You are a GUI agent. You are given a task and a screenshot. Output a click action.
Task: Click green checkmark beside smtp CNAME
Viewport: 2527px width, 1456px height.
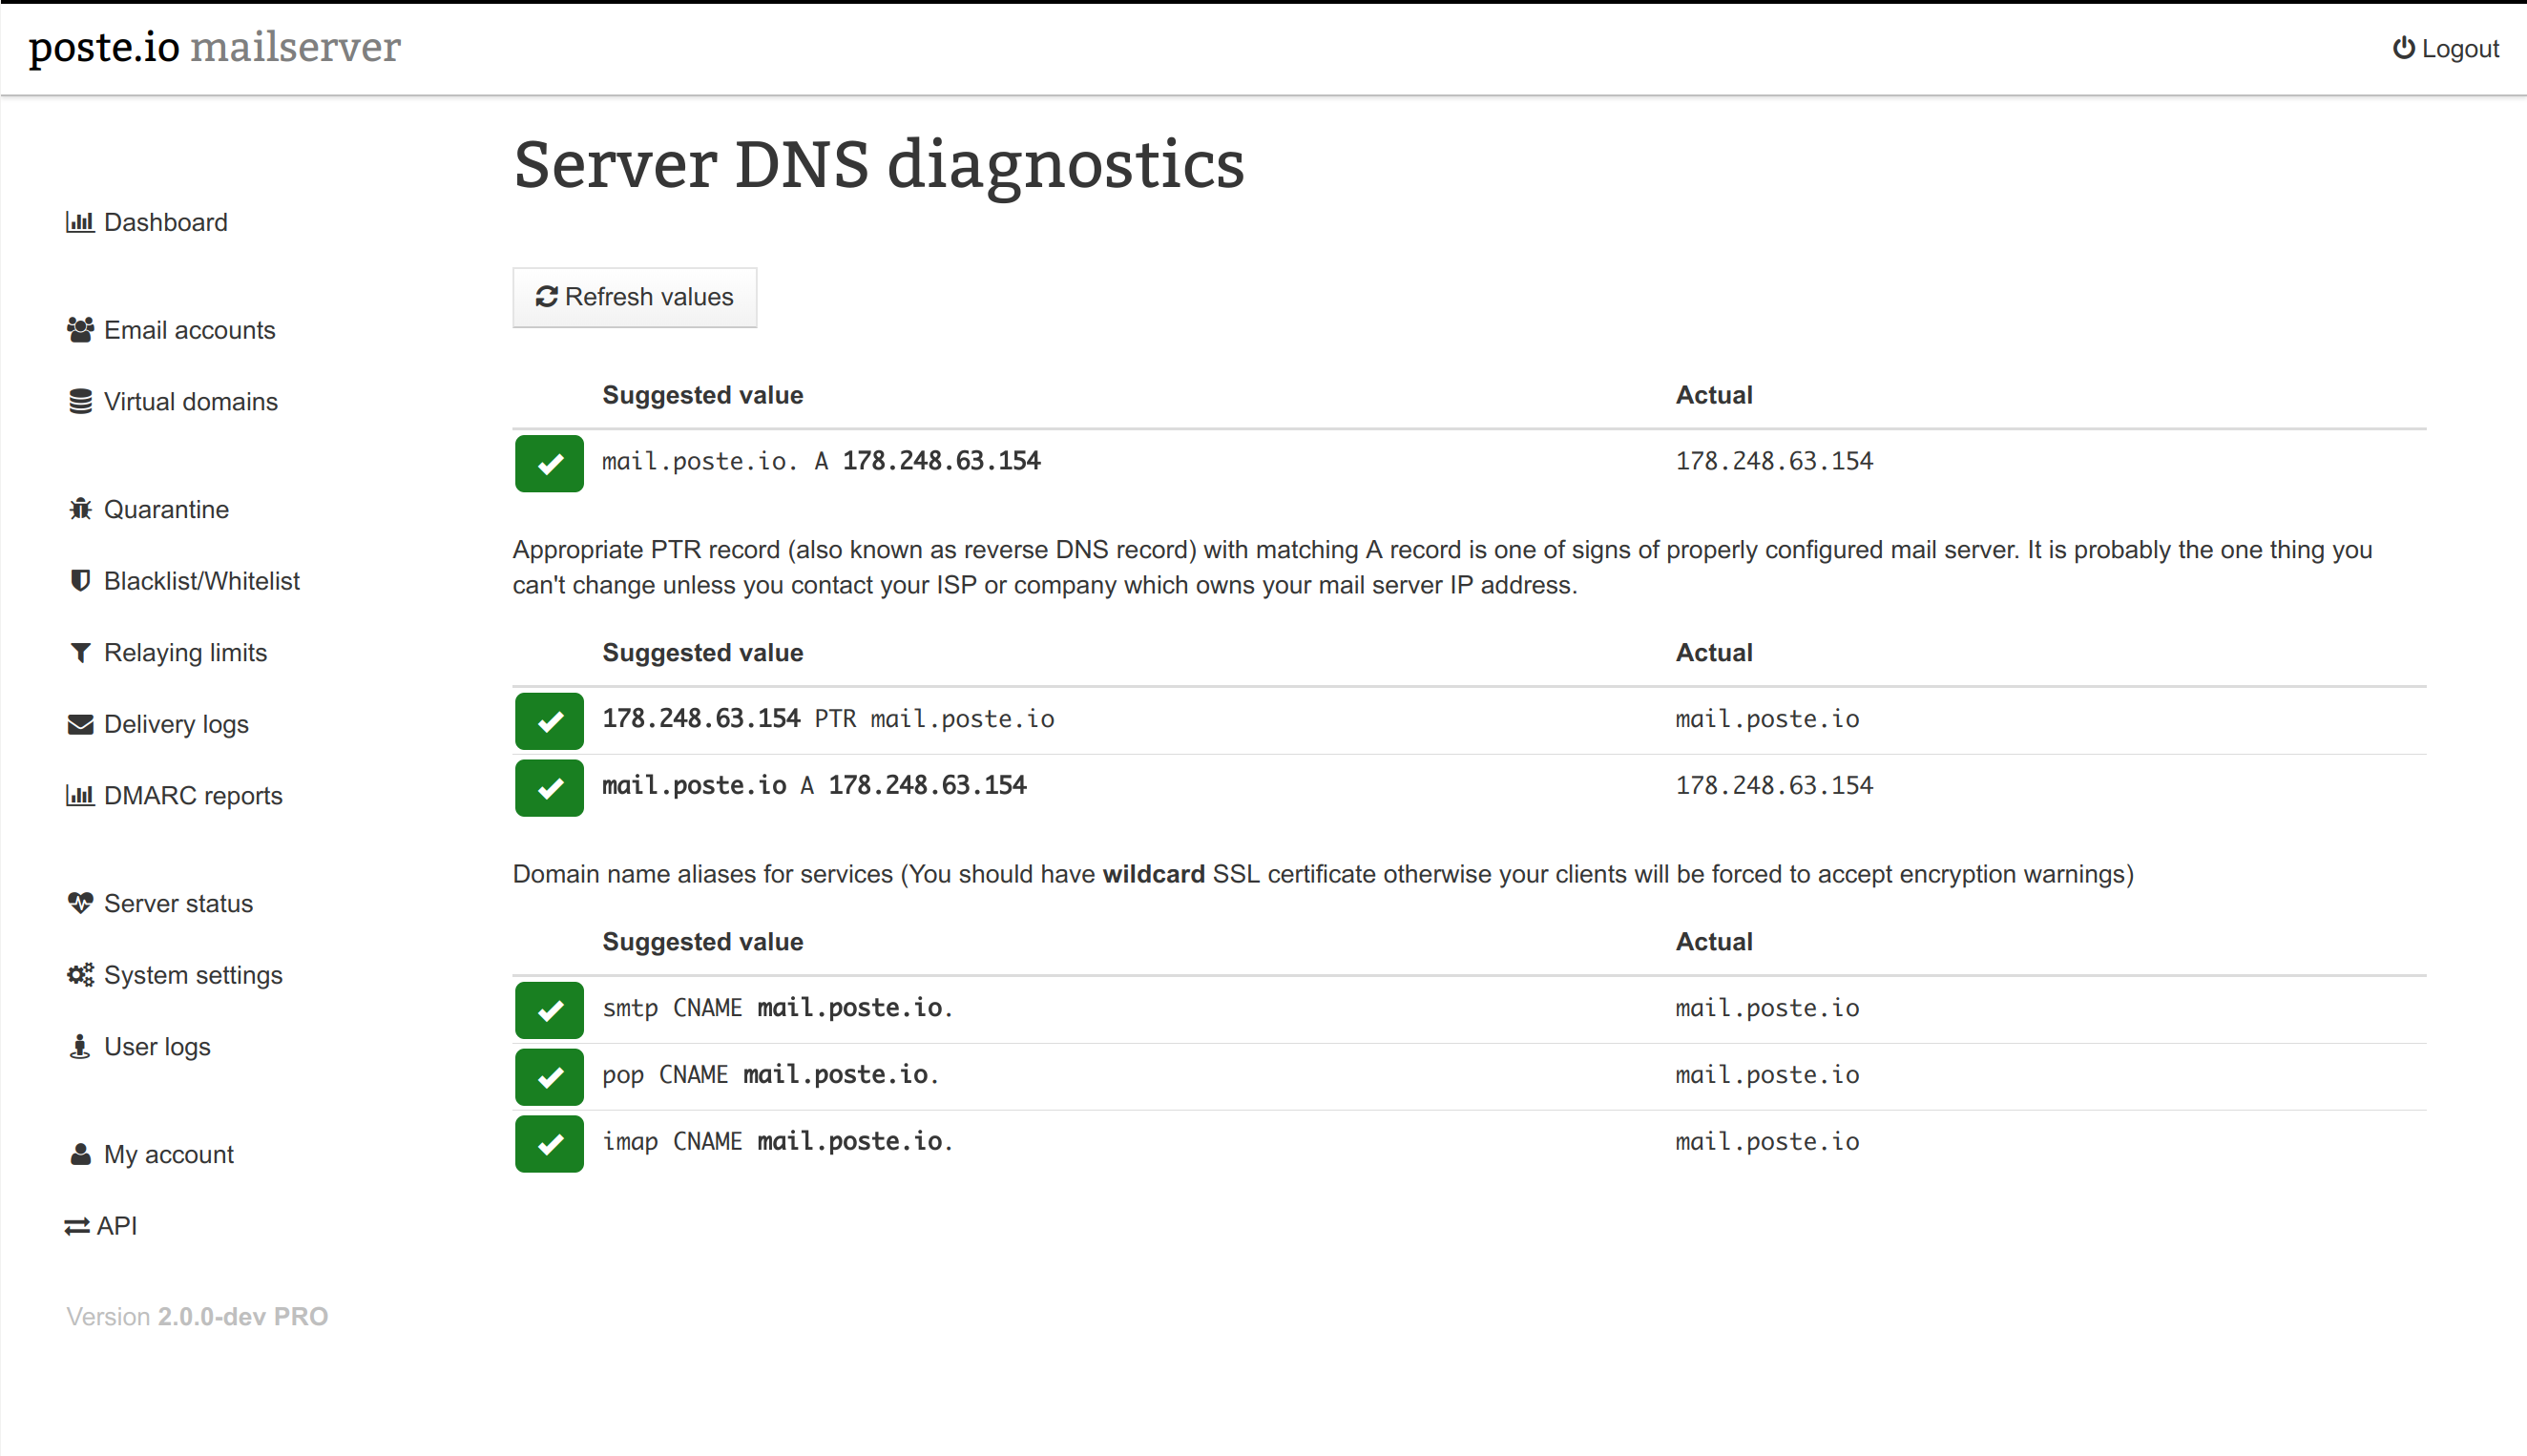549,1010
